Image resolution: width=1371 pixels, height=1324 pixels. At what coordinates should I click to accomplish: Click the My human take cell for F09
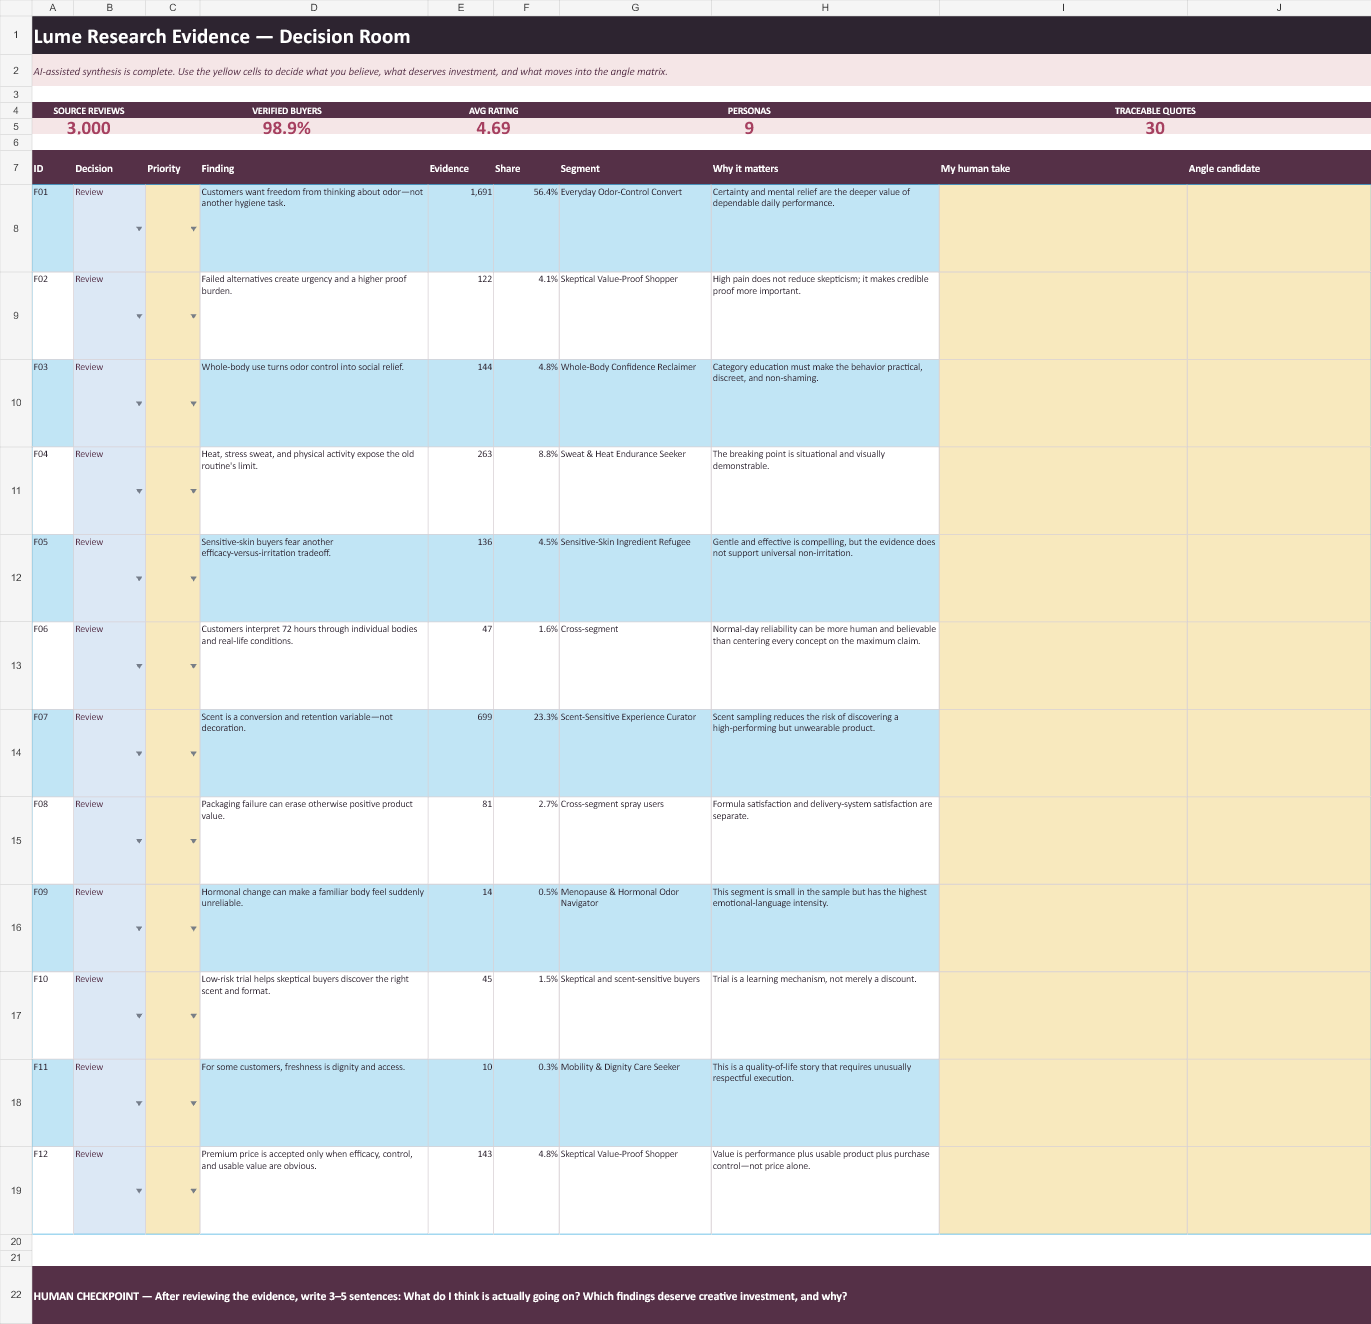(1063, 928)
